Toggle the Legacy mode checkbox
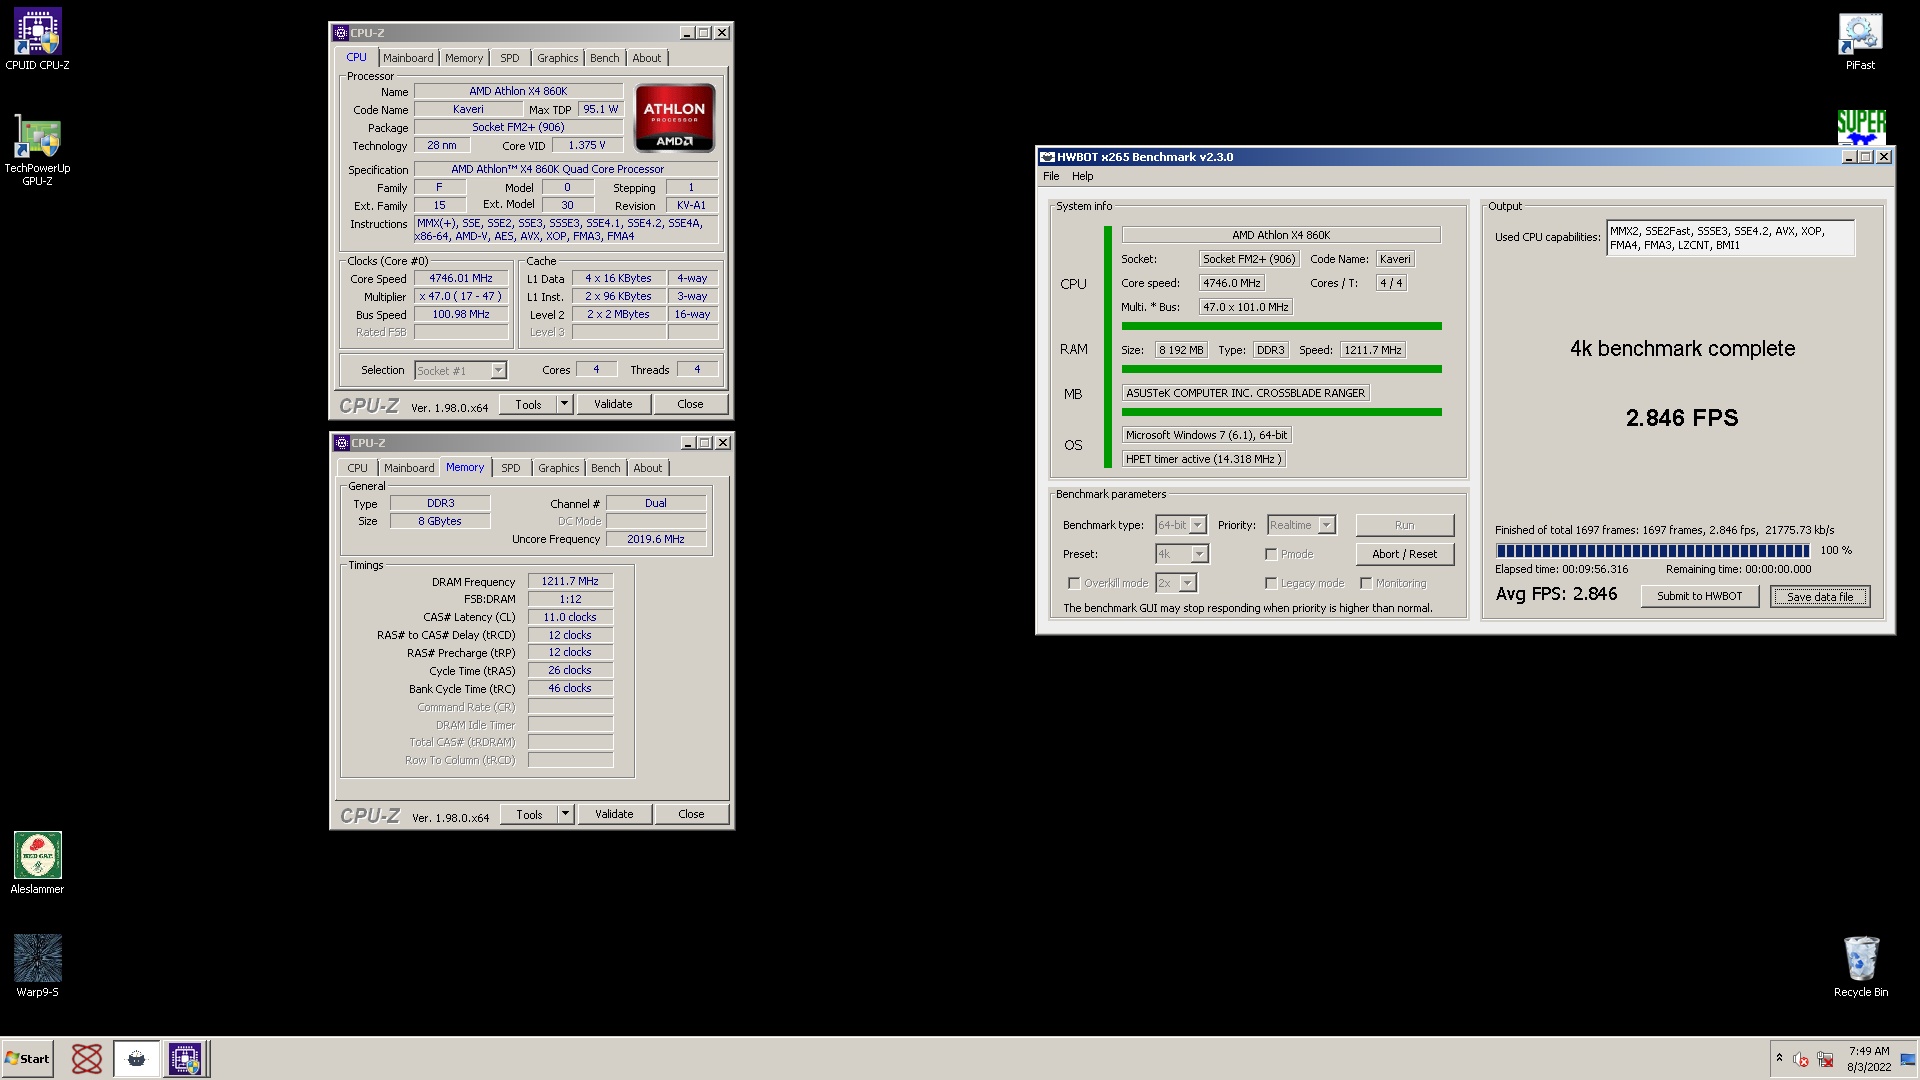 click(x=1271, y=583)
